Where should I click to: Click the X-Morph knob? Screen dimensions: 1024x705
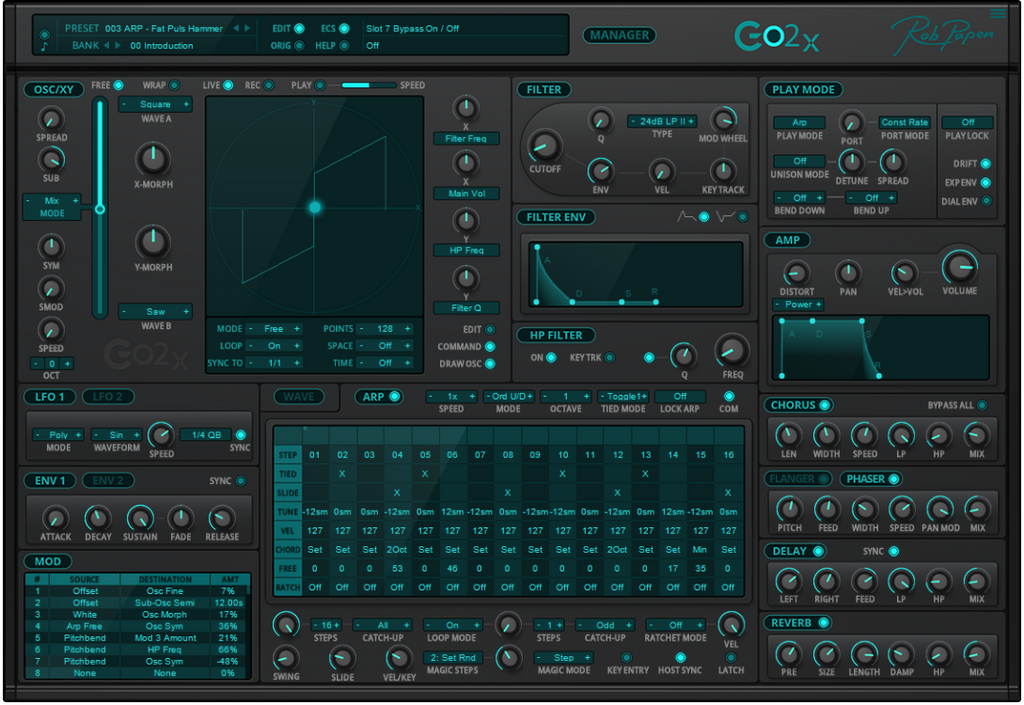pos(153,159)
